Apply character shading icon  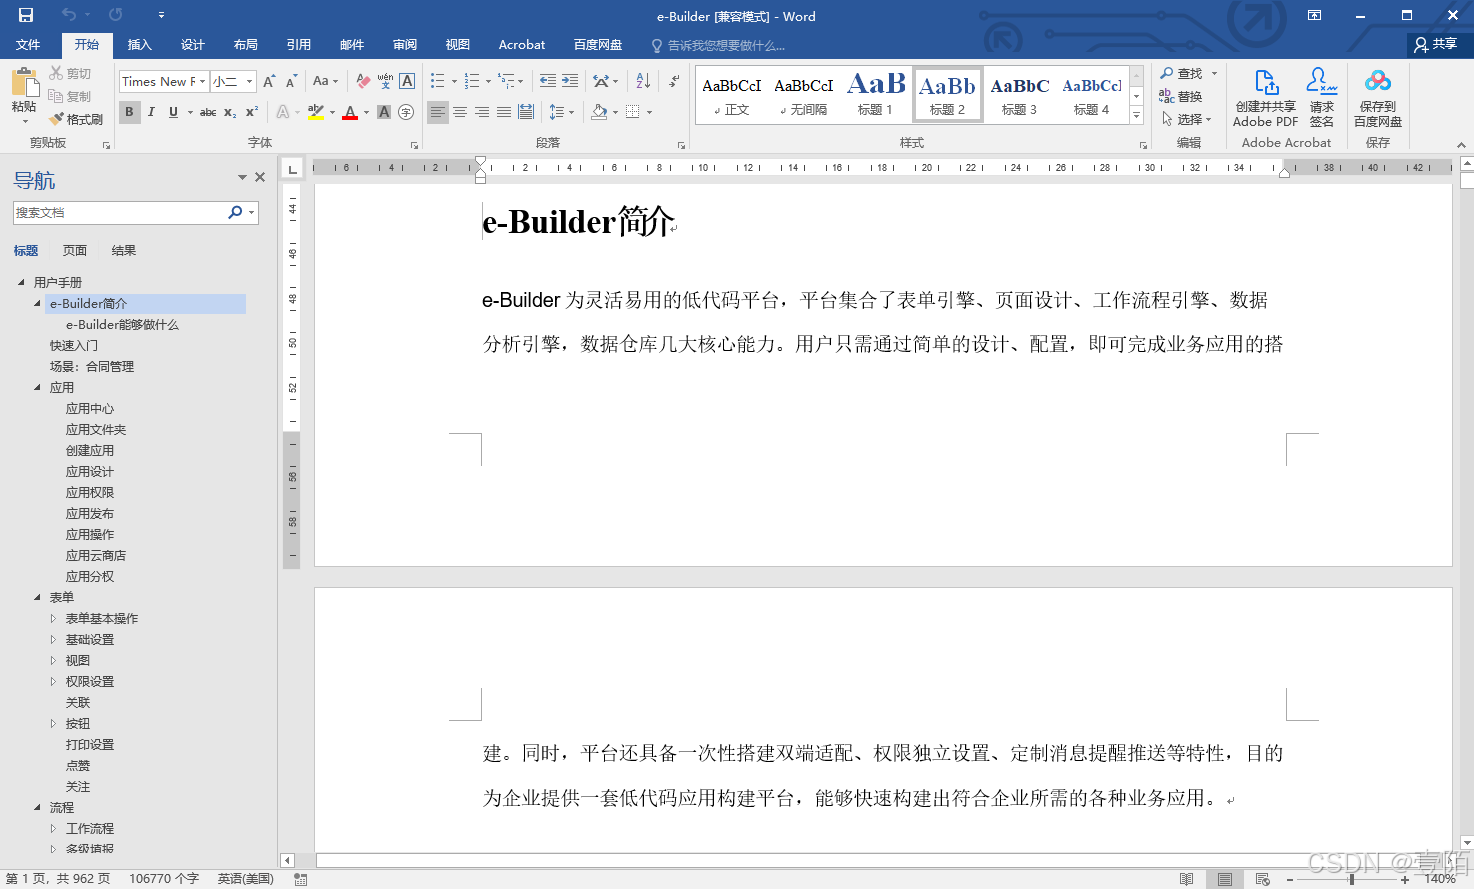(x=384, y=112)
